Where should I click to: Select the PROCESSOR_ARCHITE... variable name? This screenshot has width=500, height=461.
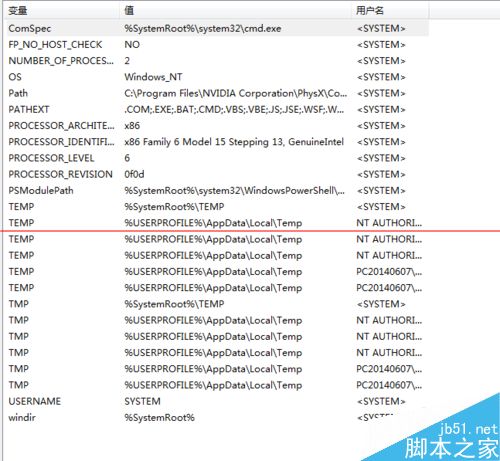(x=61, y=126)
